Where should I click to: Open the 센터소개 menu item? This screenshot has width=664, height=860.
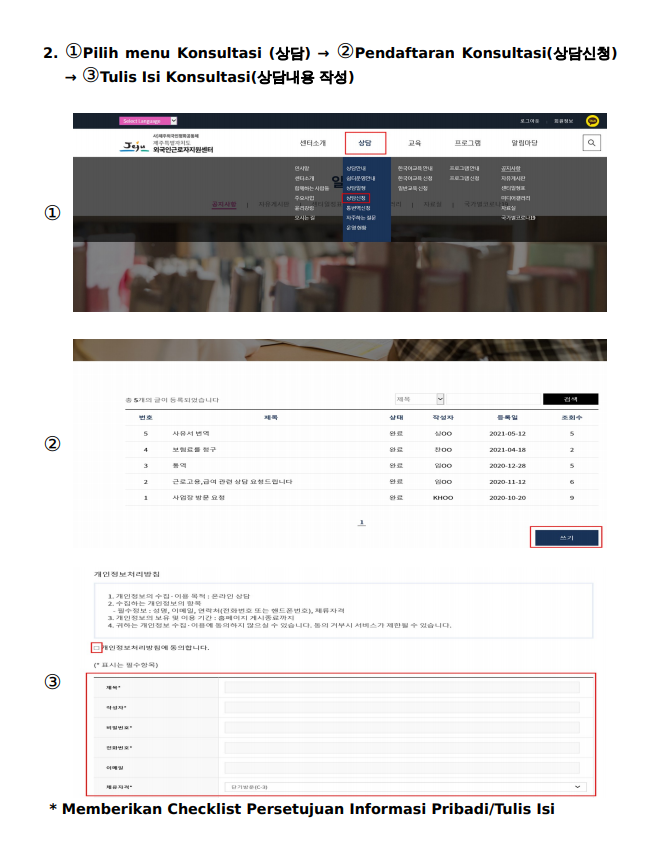pyautogui.click(x=312, y=143)
